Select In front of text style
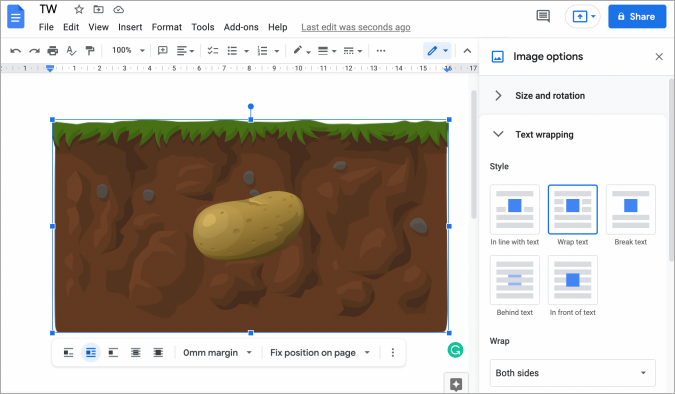 (x=573, y=280)
